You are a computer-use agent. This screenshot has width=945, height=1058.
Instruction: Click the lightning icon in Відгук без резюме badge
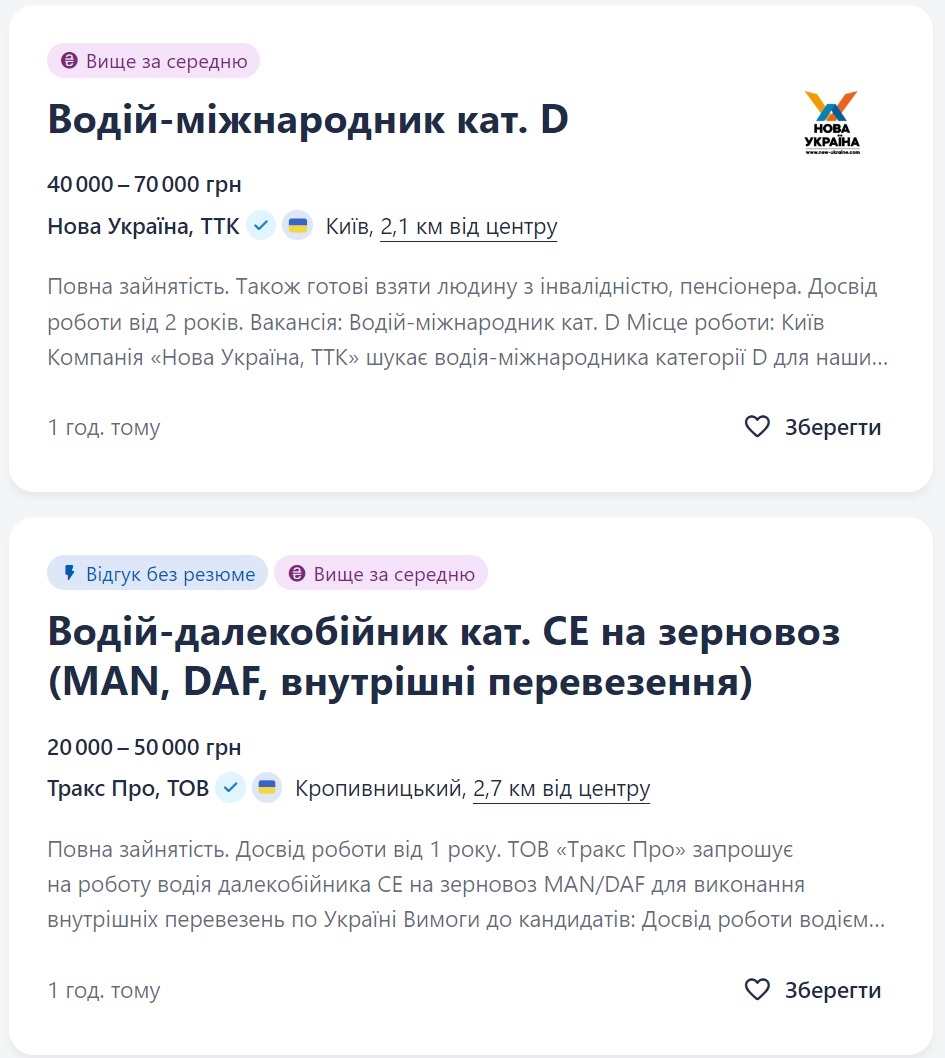point(69,573)
